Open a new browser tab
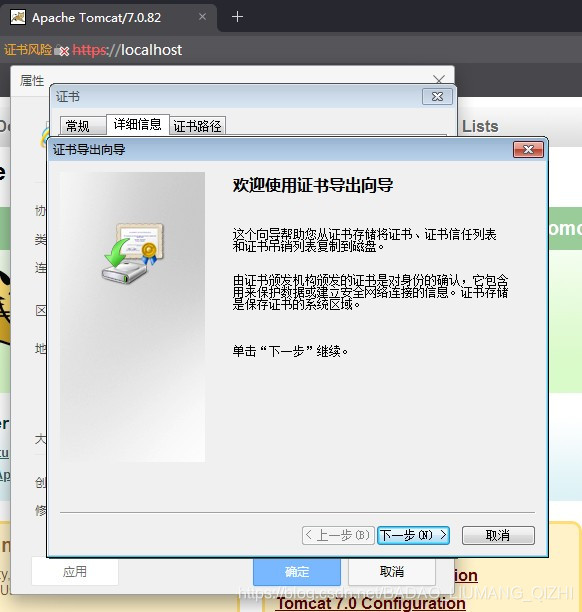 click(237, 17)
